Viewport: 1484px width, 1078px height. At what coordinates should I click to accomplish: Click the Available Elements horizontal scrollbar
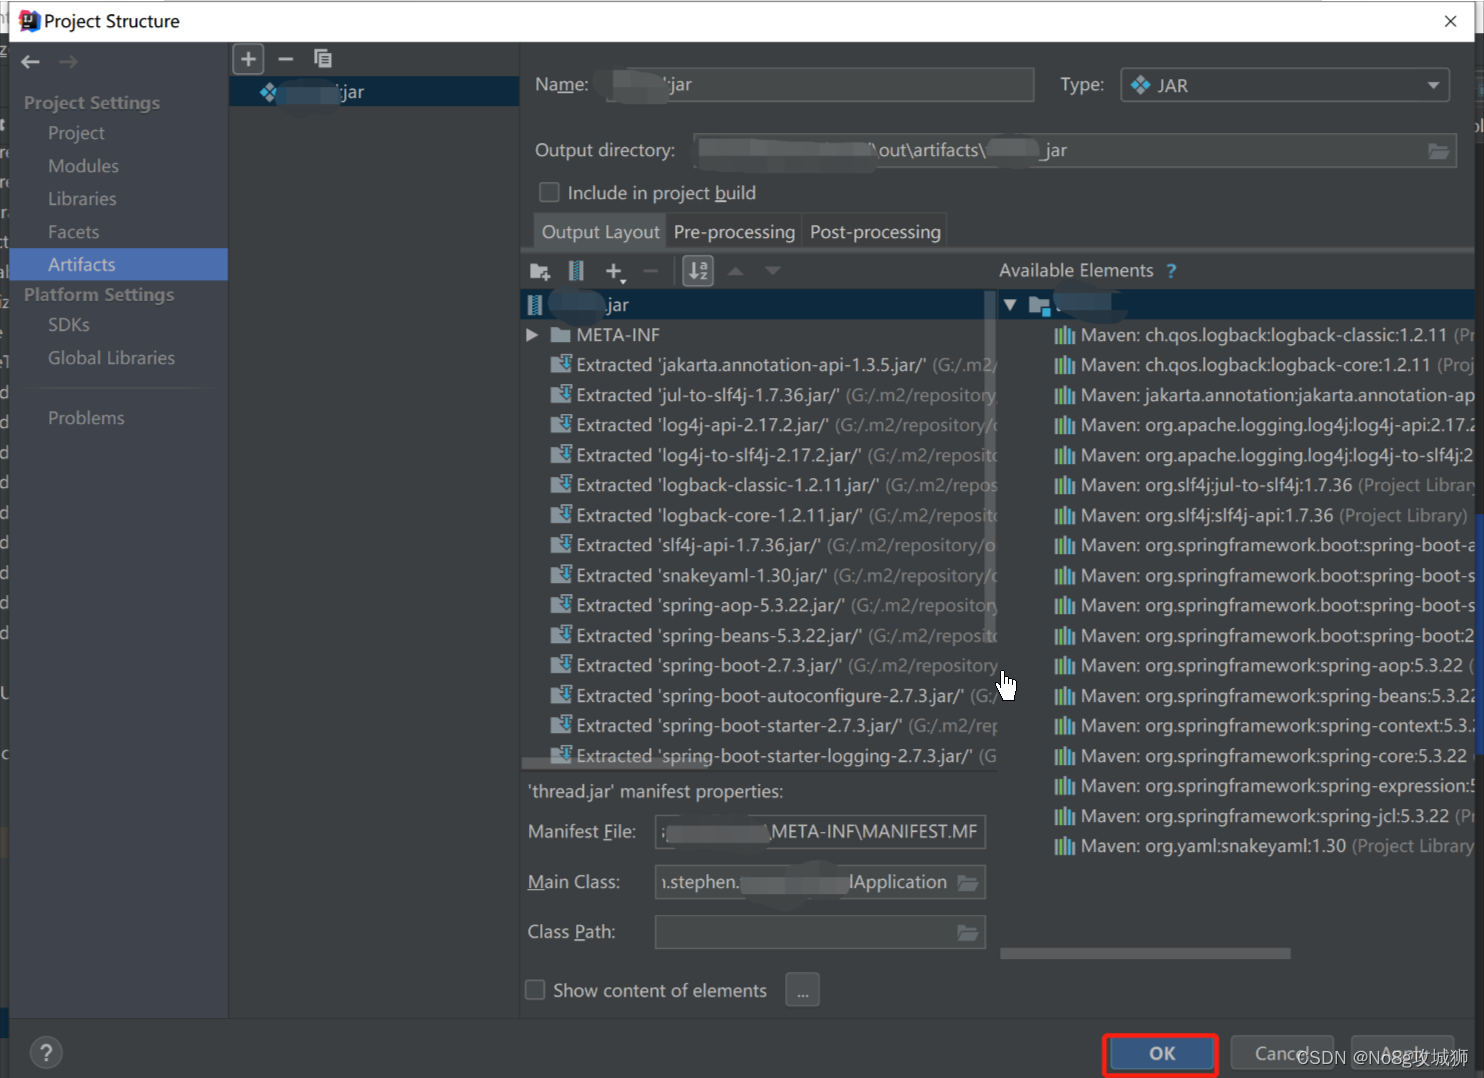tap(1145, 954)
